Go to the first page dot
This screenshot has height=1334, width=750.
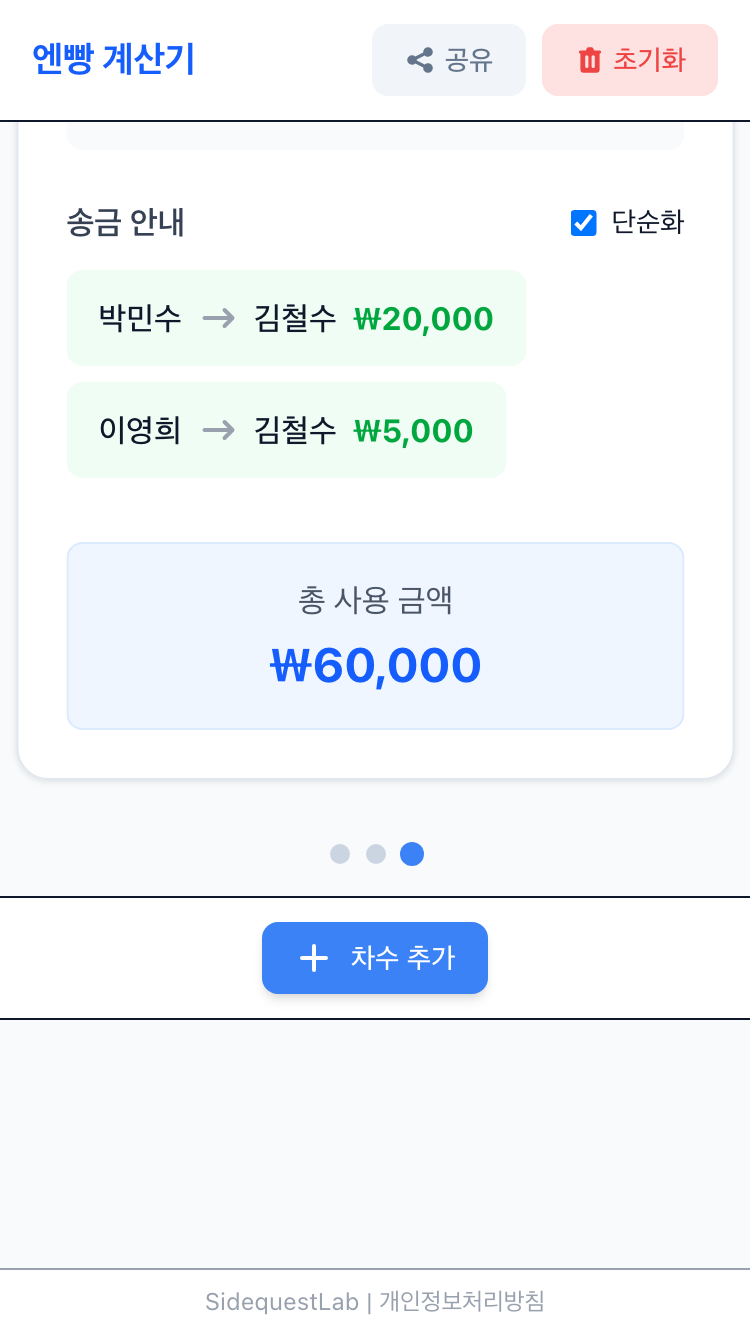coord(340,854)
